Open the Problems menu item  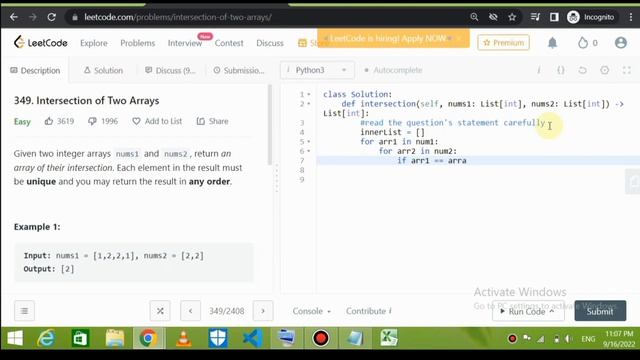pyautogui.click(x=138, y=43)
